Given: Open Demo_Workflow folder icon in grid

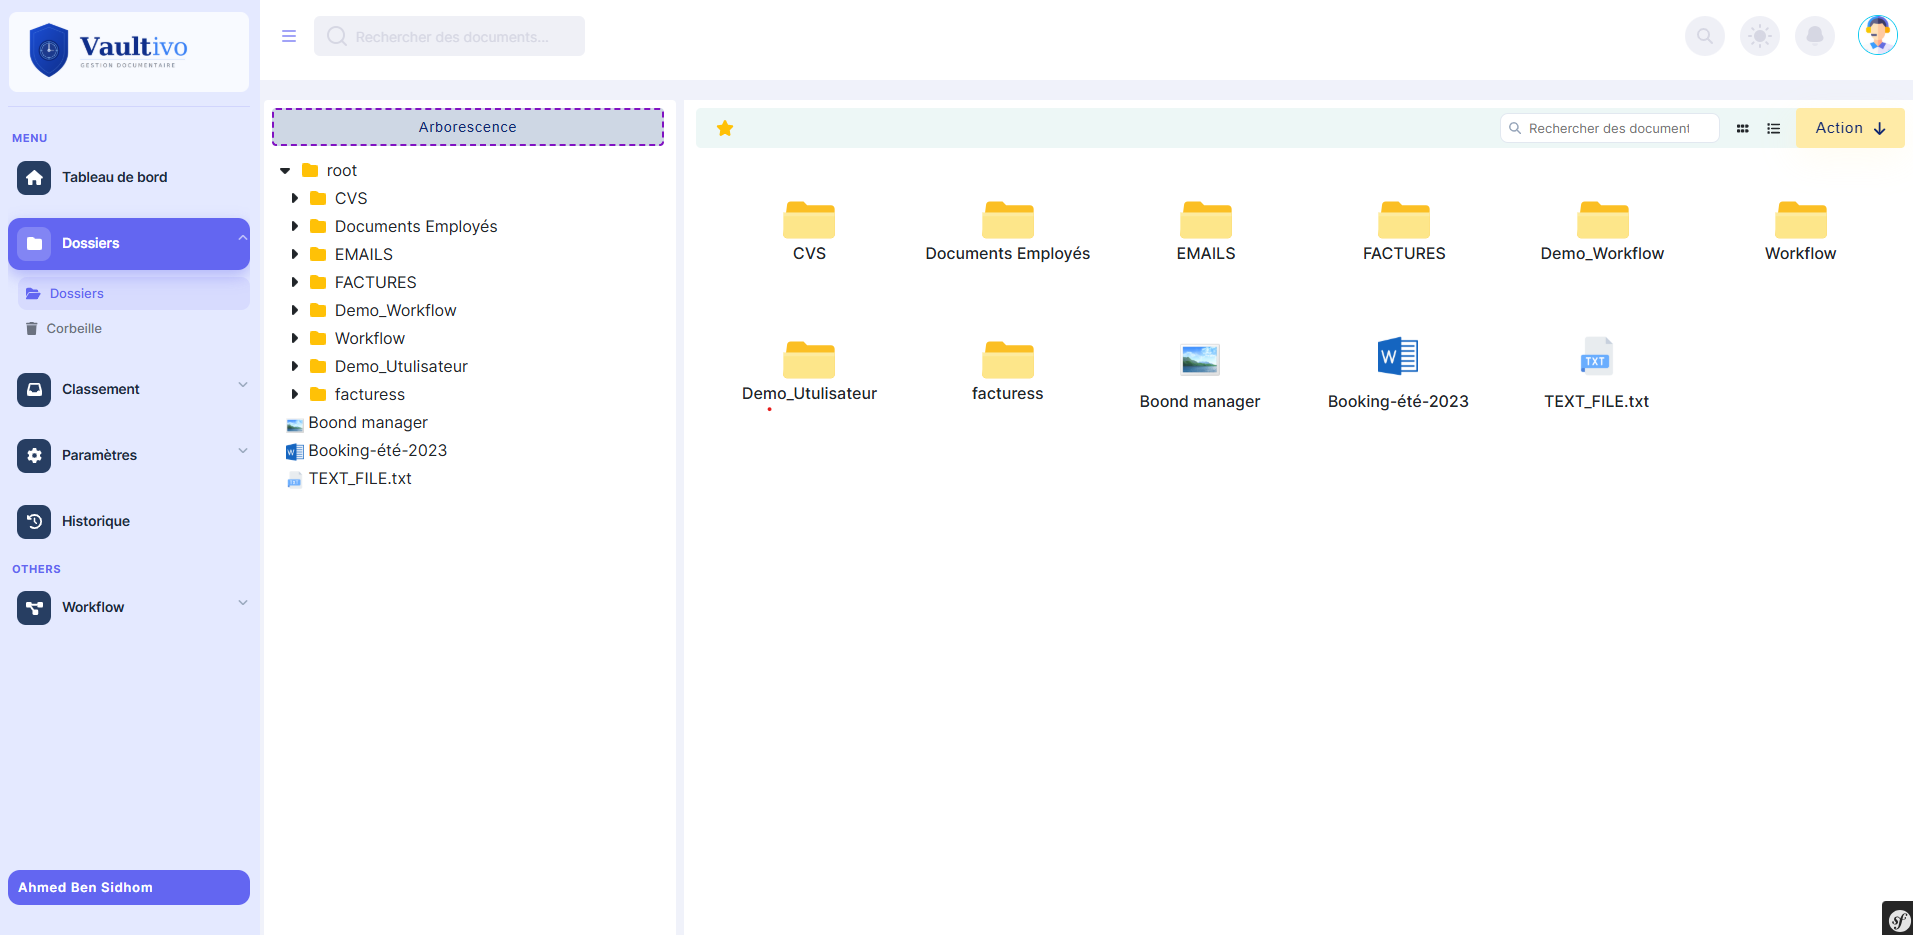Looking at the screenshot, I should point(1603,219).
